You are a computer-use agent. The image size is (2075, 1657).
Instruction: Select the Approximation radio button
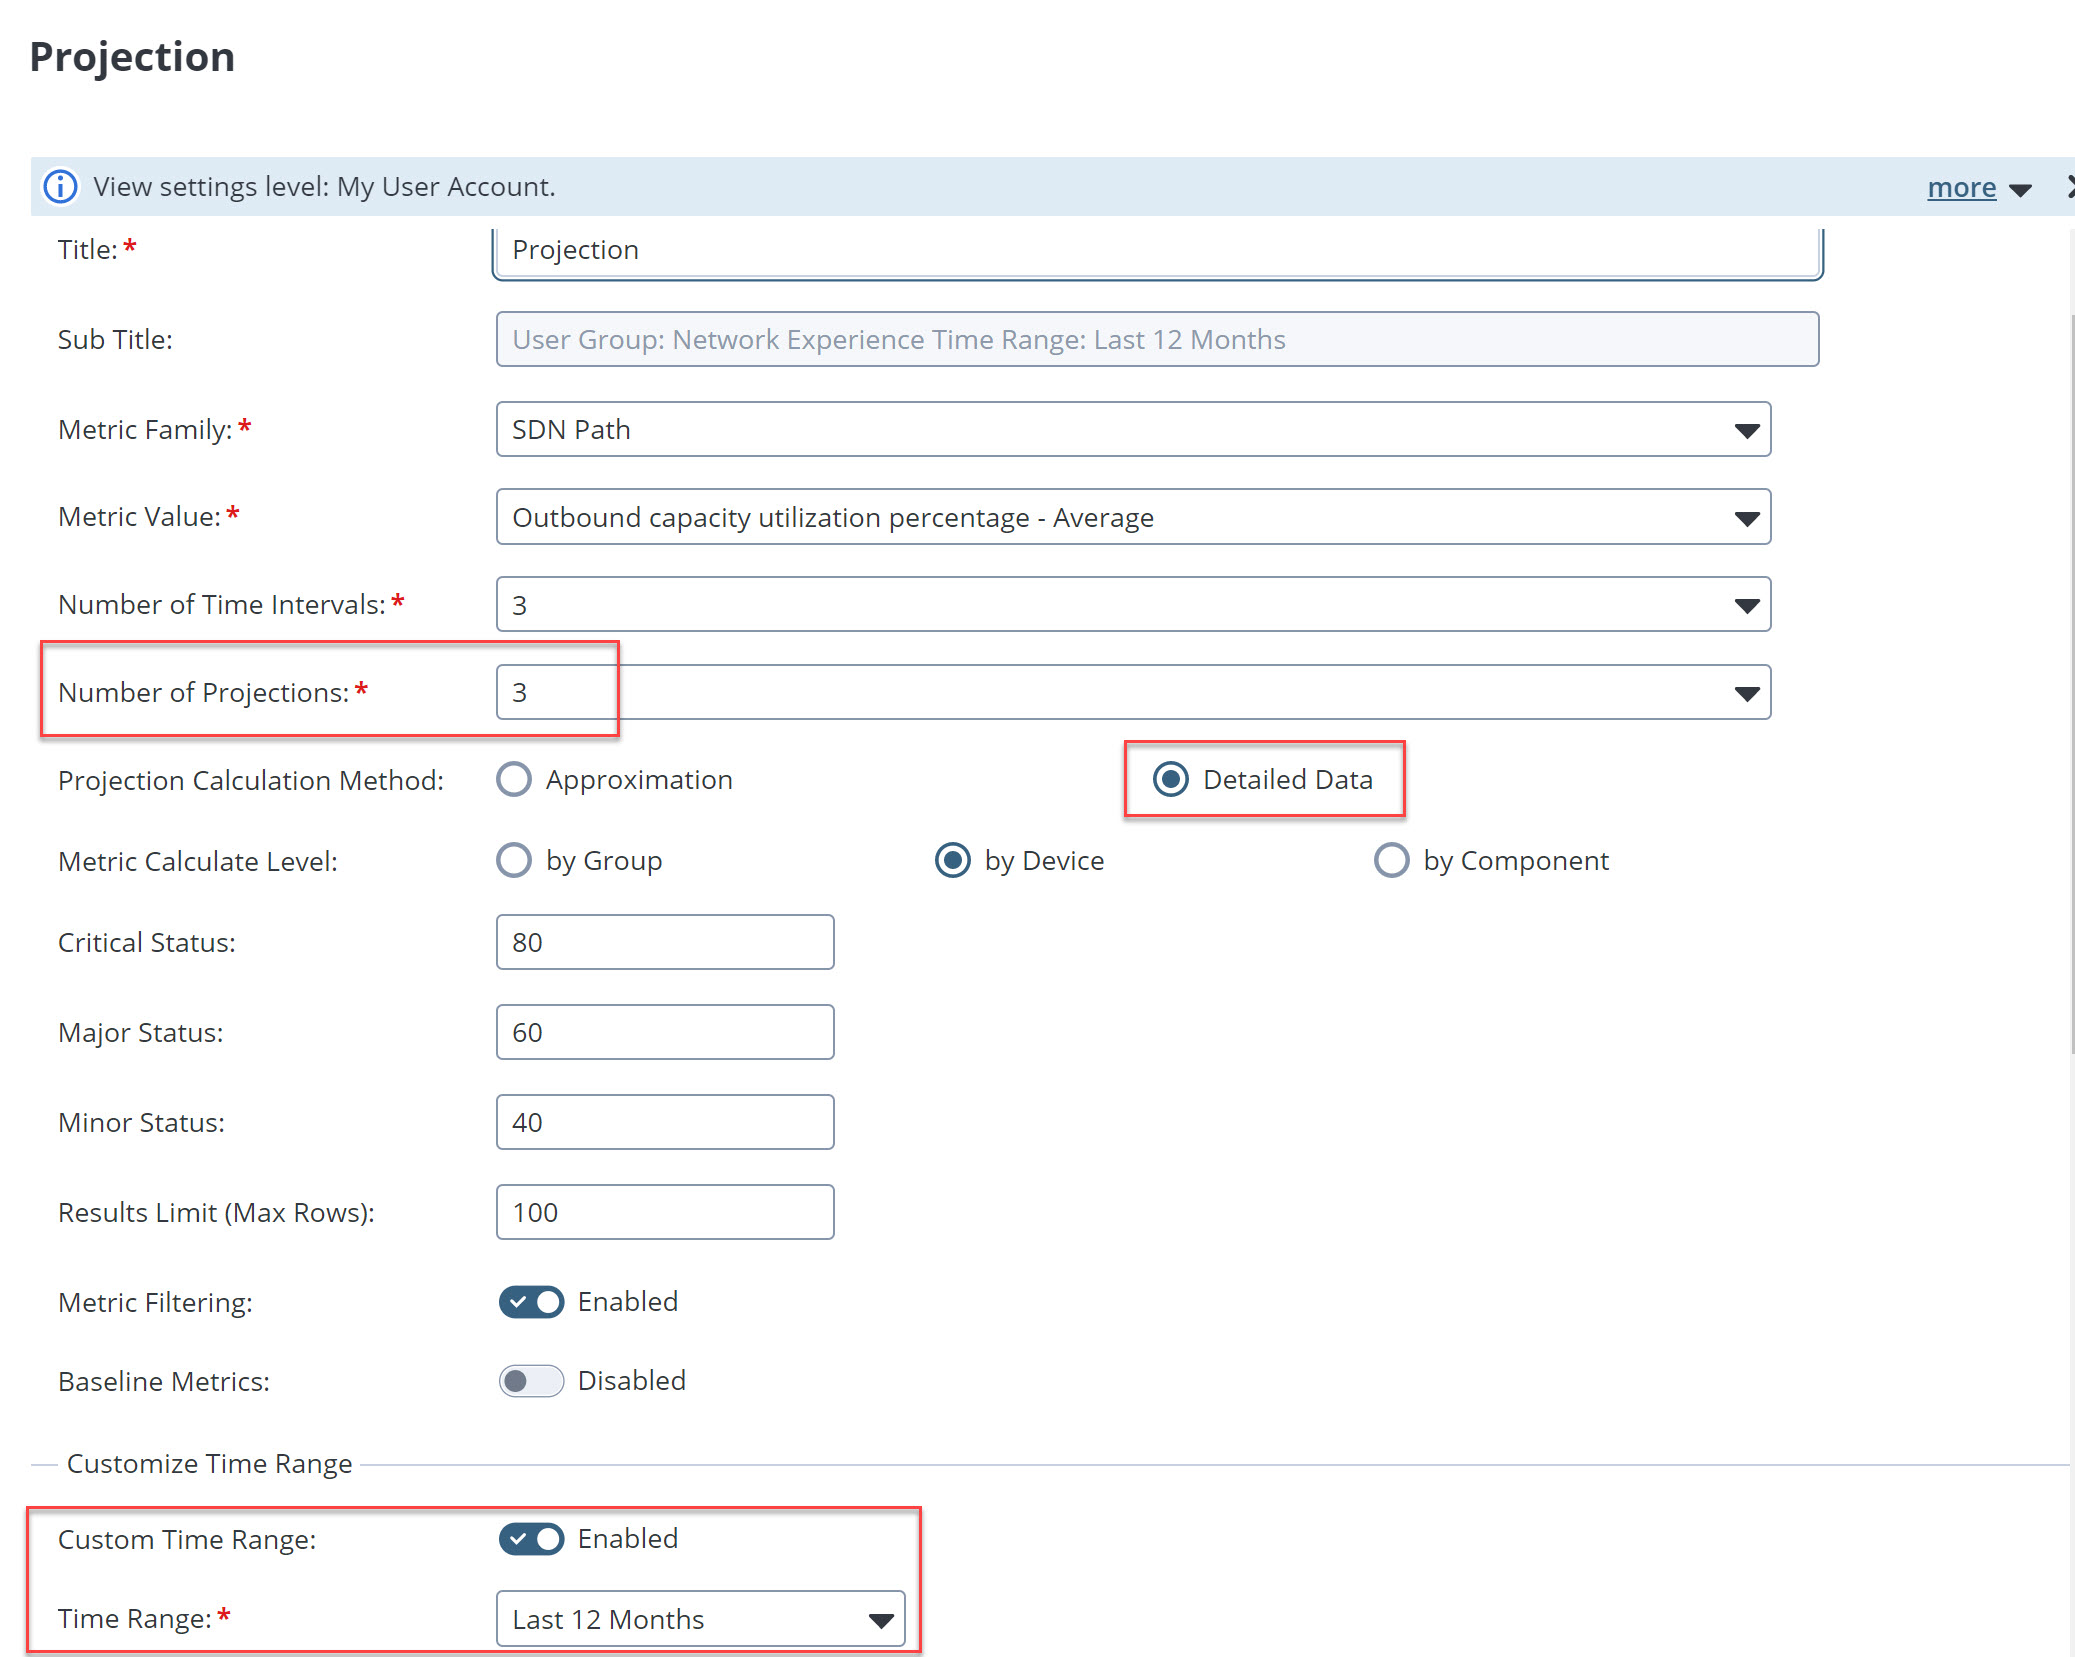tap(514, 779)
